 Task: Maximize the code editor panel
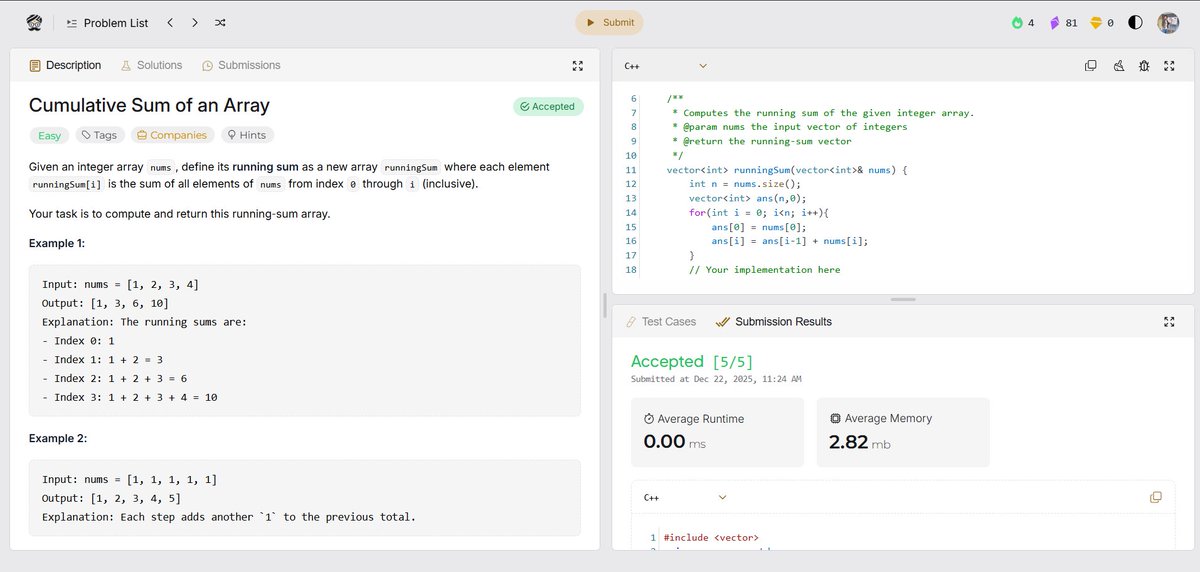1170,66
